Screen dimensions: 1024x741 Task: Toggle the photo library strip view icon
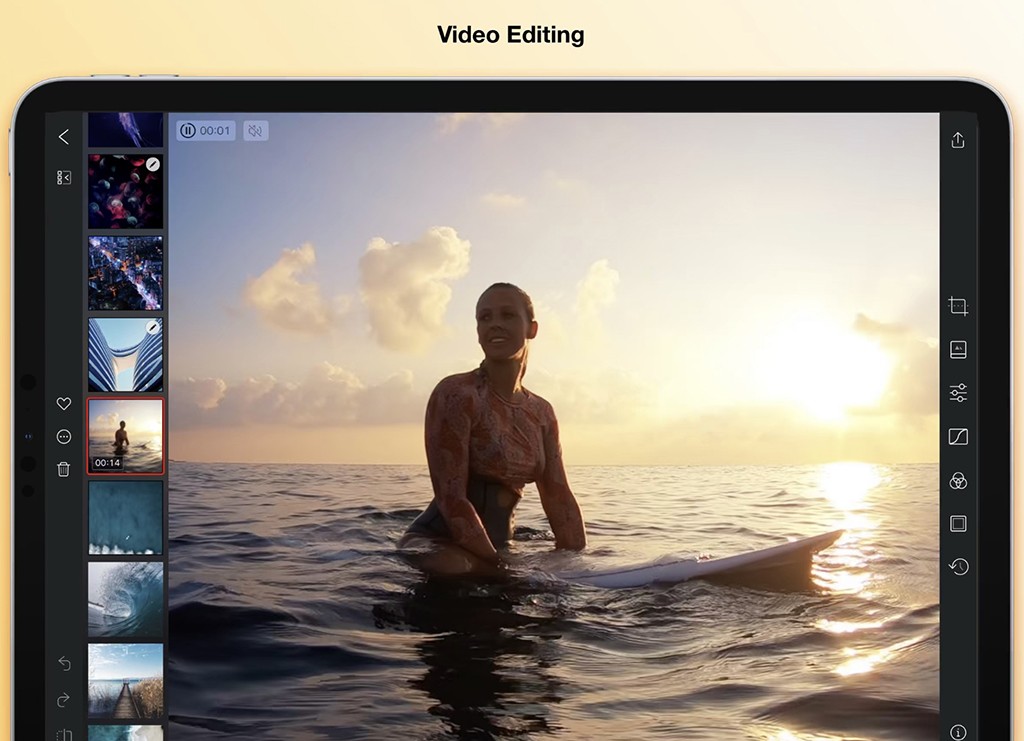pos(63,178)
